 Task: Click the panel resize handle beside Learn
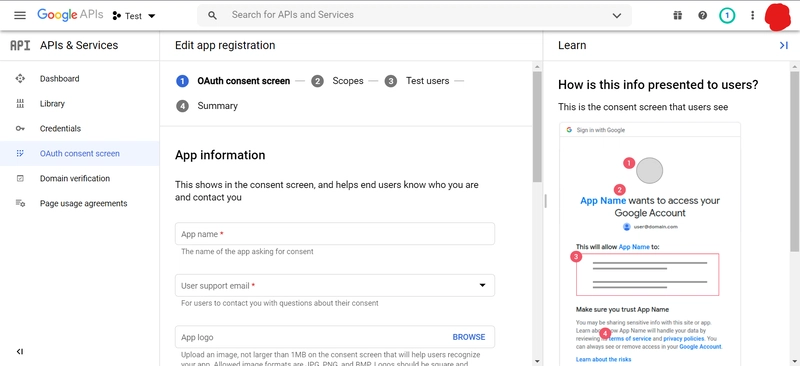tap(545, 201)
